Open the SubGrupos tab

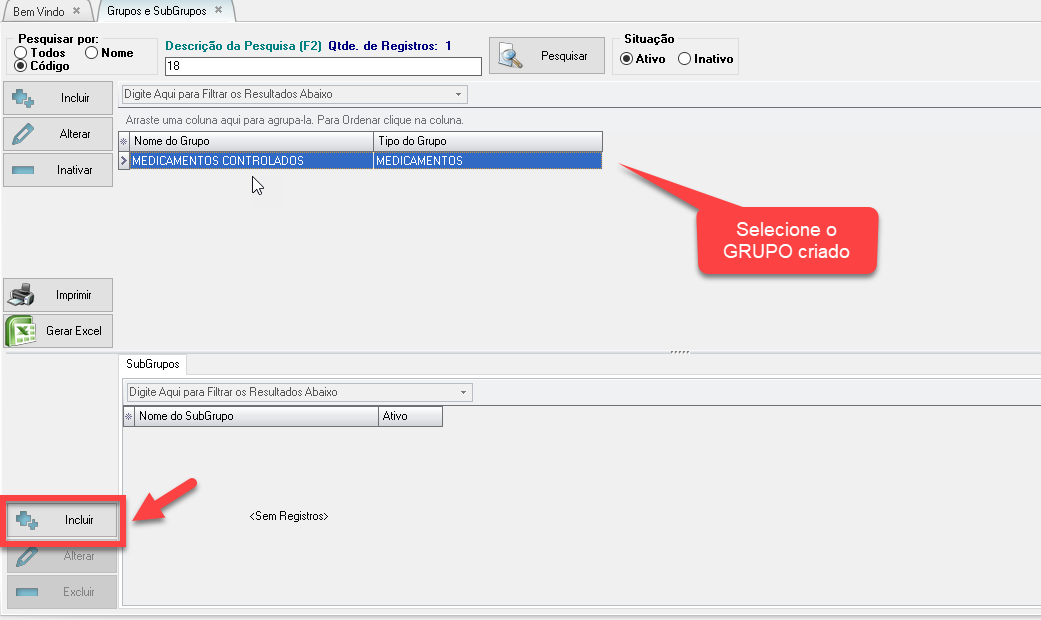[x=151, y=364]
